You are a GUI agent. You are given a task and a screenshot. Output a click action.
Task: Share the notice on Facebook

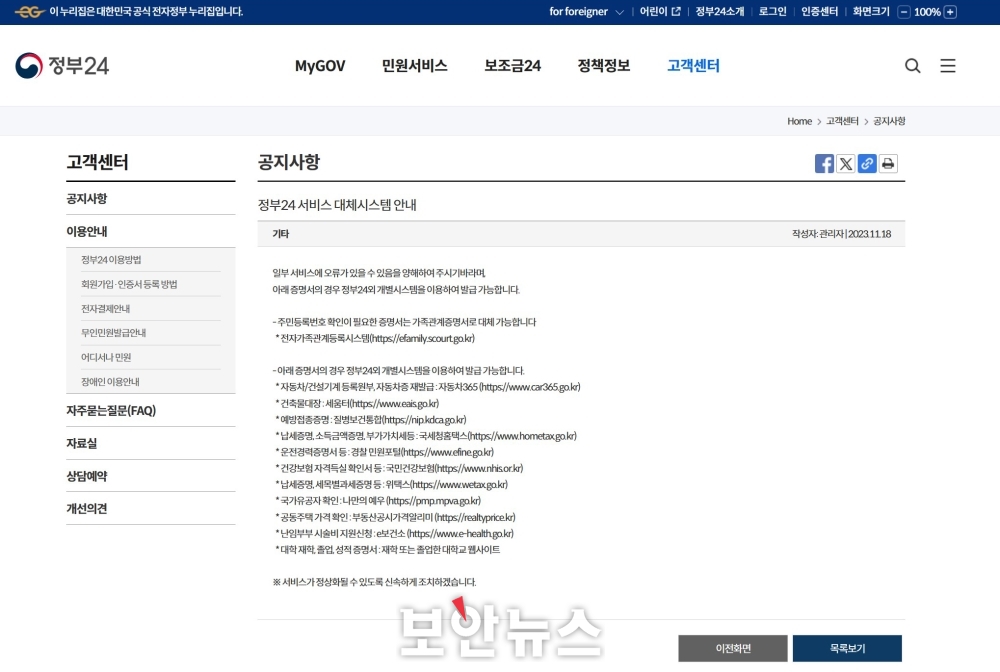tap(824, 164)
